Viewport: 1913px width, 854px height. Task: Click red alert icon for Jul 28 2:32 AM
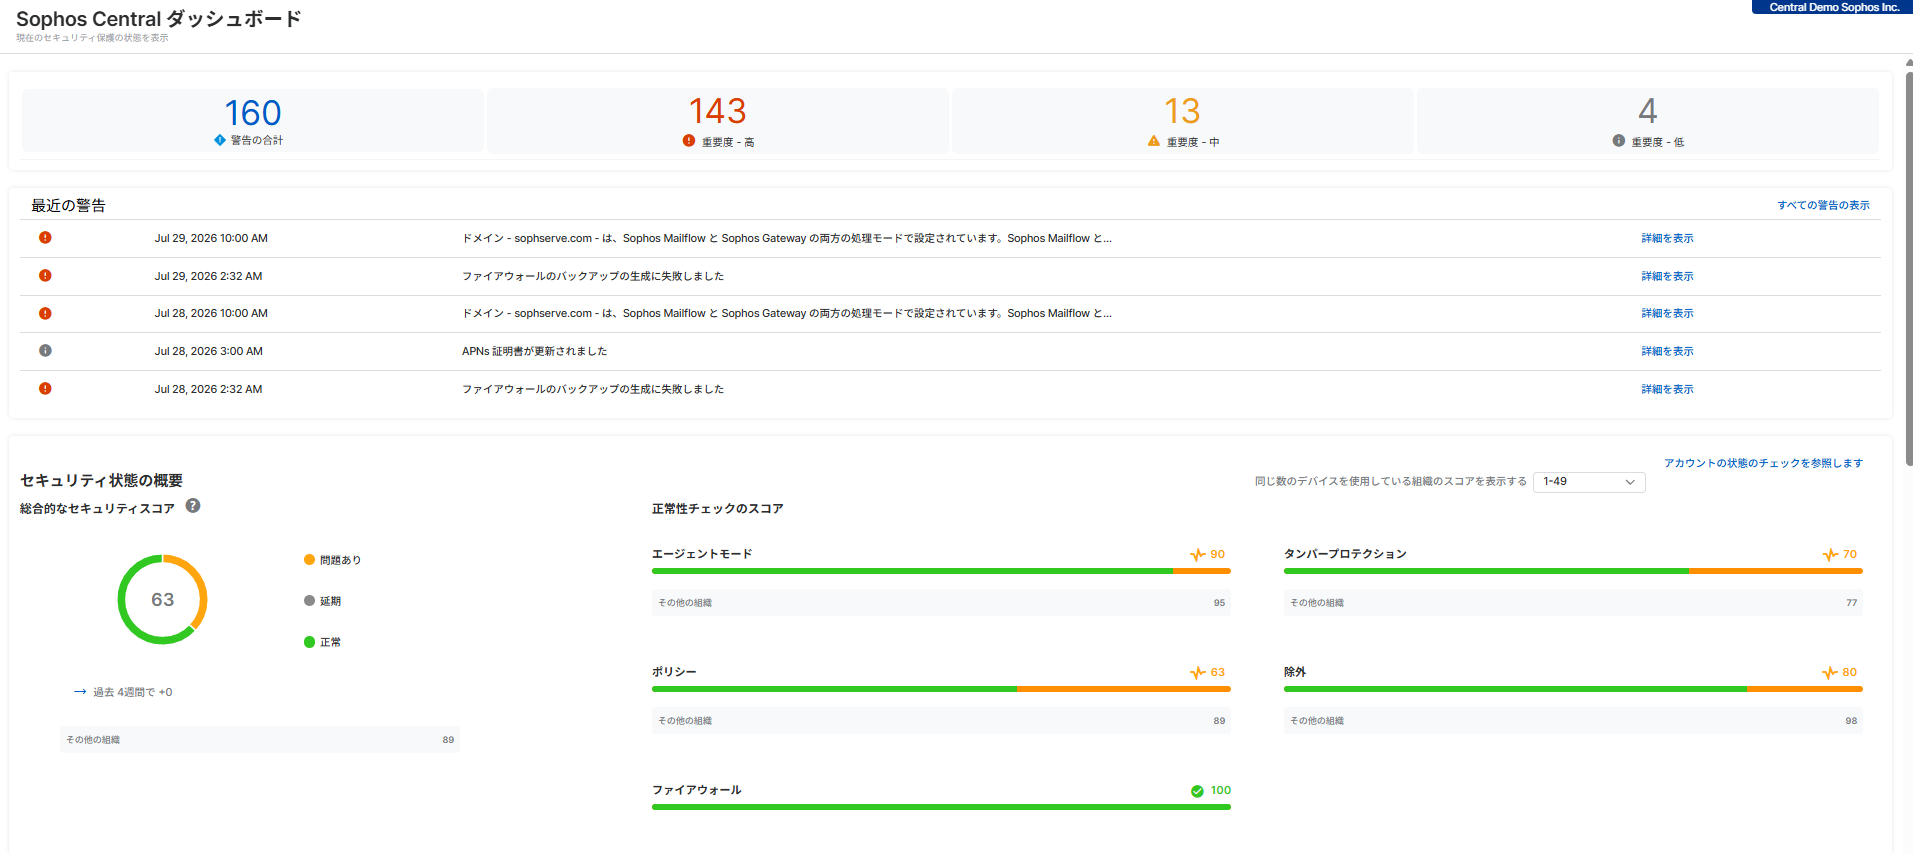pyautogui.click(x=45, y=389)
